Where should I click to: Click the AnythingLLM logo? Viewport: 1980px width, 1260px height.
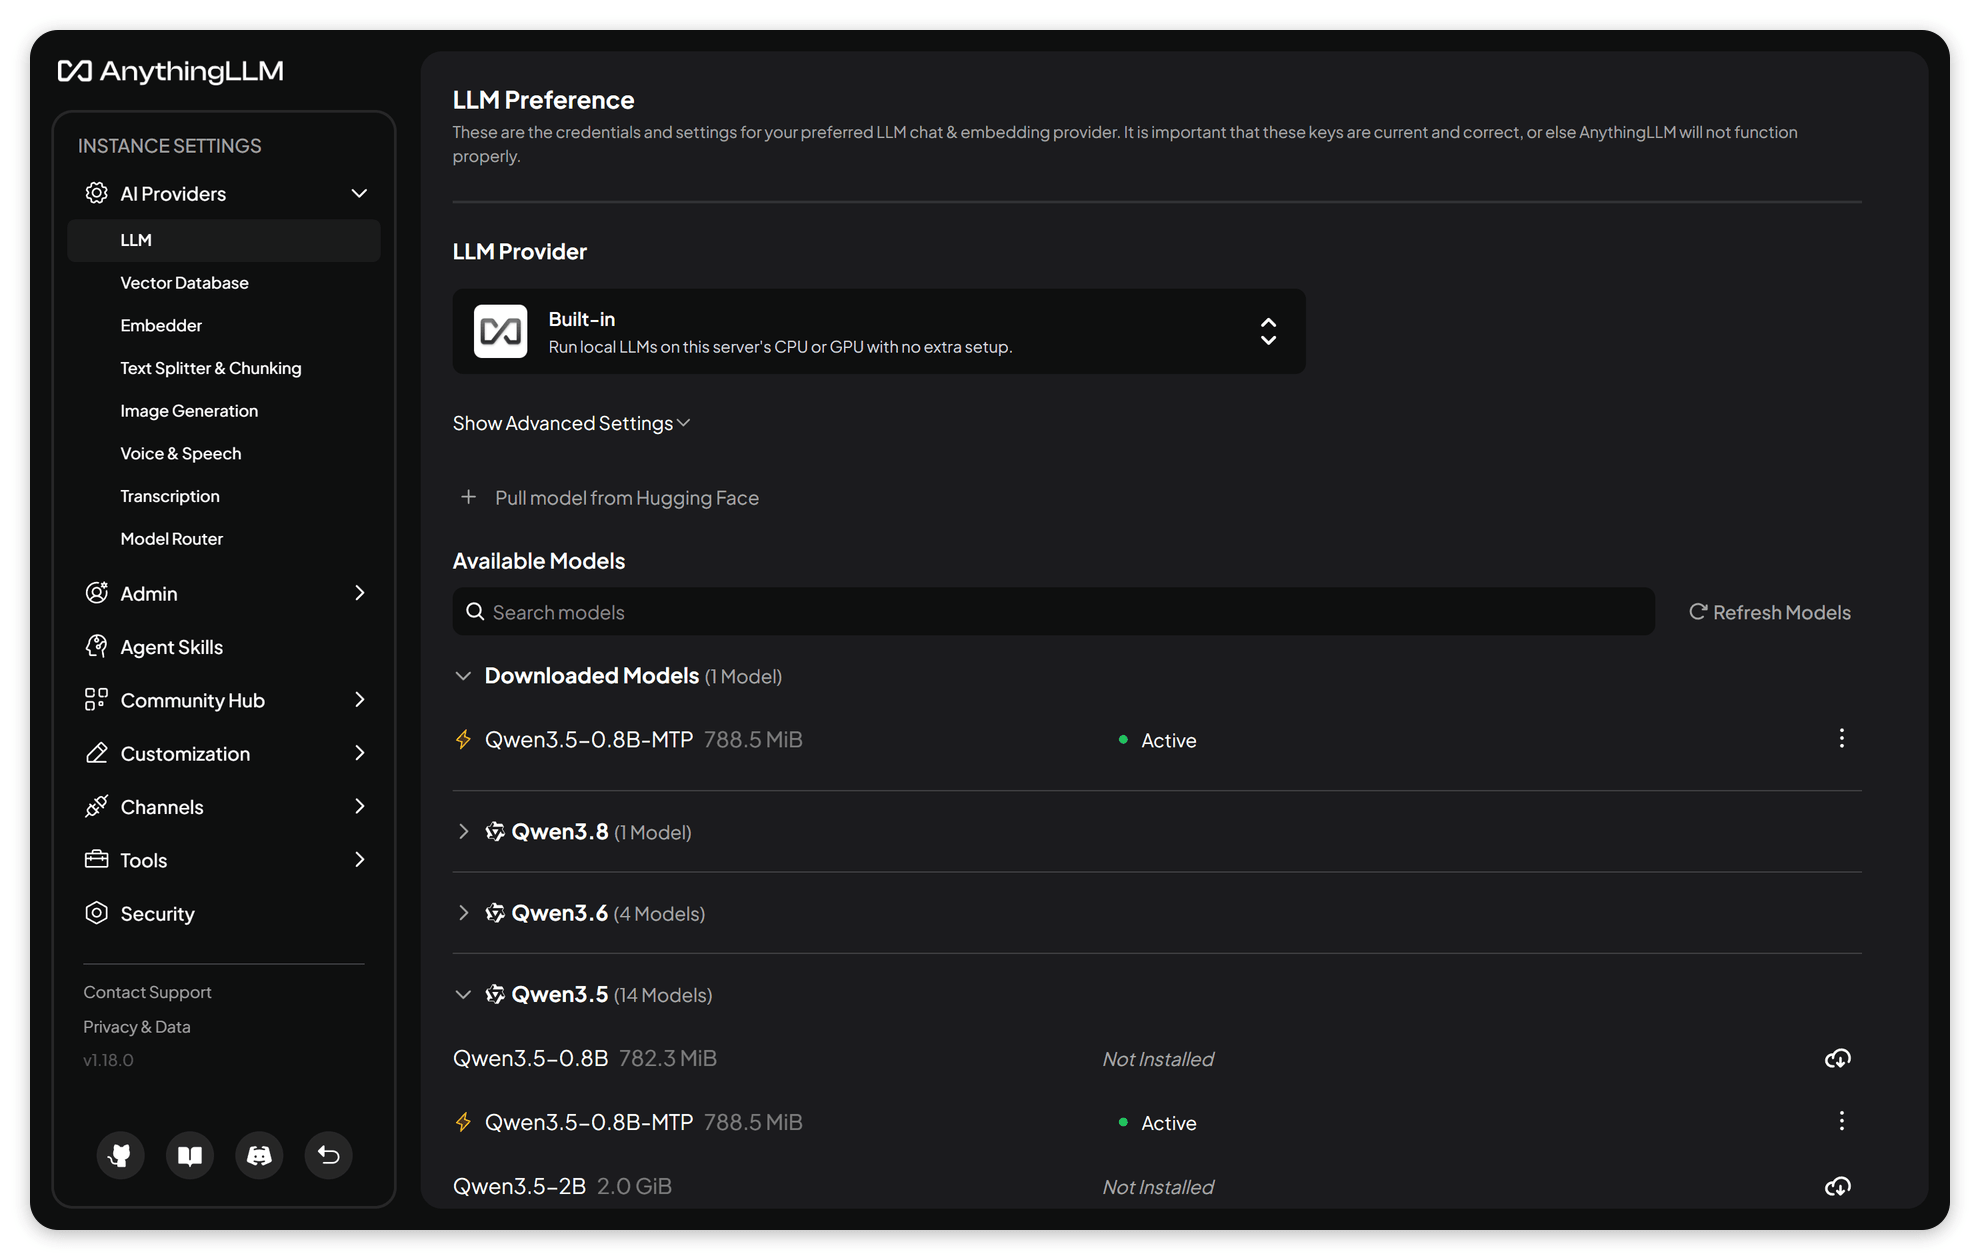coord(171,71)
